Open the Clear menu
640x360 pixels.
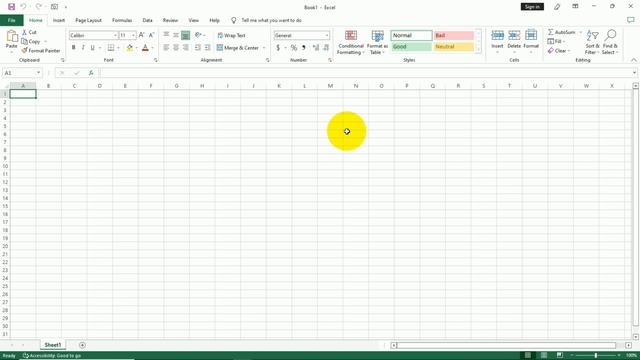pyautogui.click(x=558, y=51)
